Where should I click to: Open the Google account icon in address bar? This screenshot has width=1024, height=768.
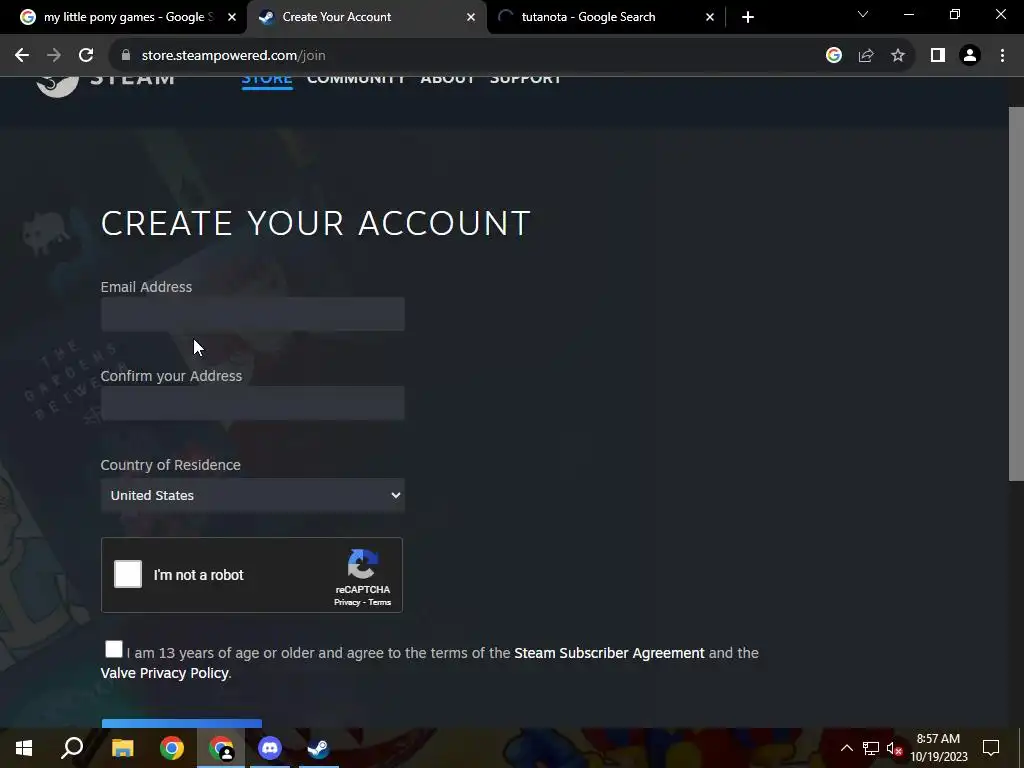pyautogui.click(x=833, y=56)
